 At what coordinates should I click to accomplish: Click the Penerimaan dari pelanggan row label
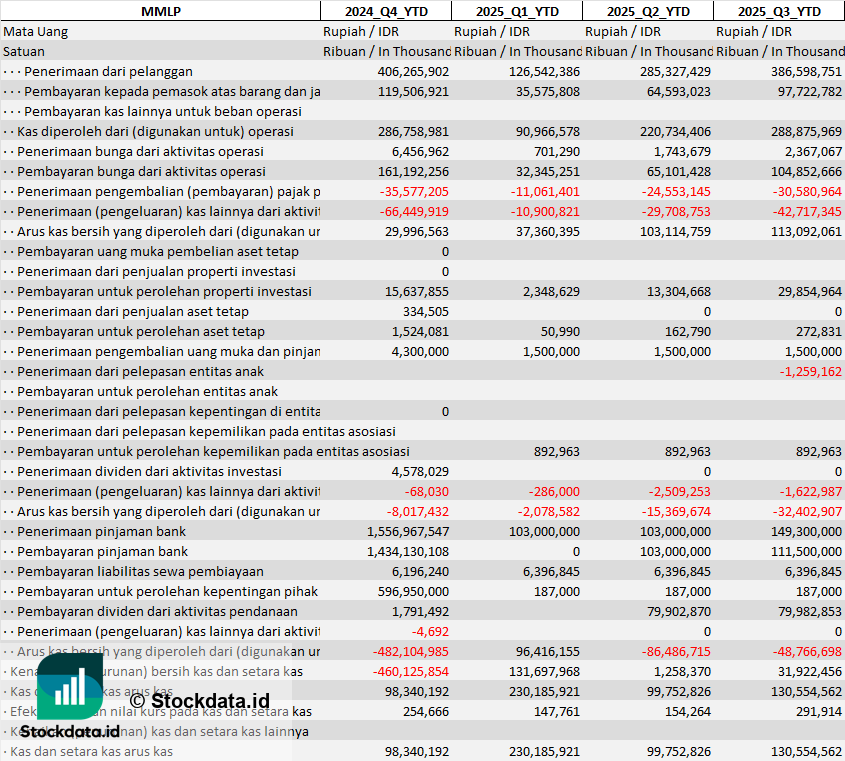[x=108, y=71]
